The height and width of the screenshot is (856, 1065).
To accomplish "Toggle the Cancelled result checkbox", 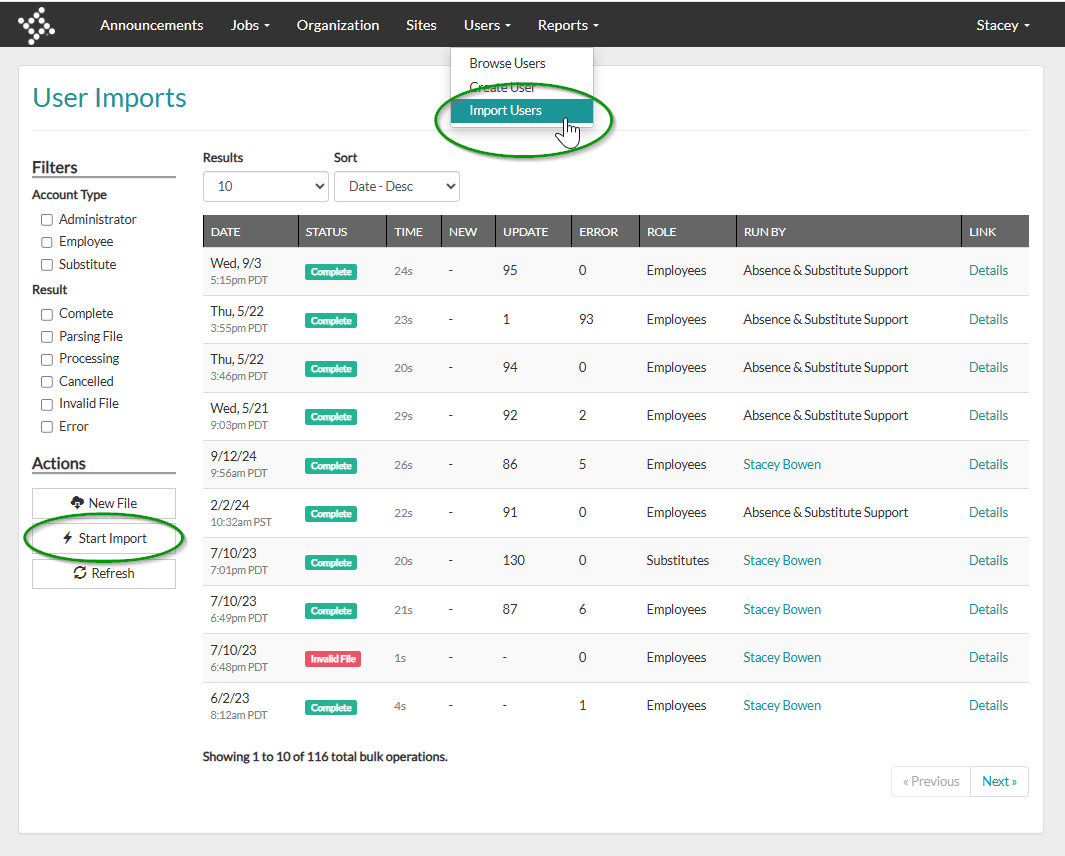I will (x=47, y=382).
